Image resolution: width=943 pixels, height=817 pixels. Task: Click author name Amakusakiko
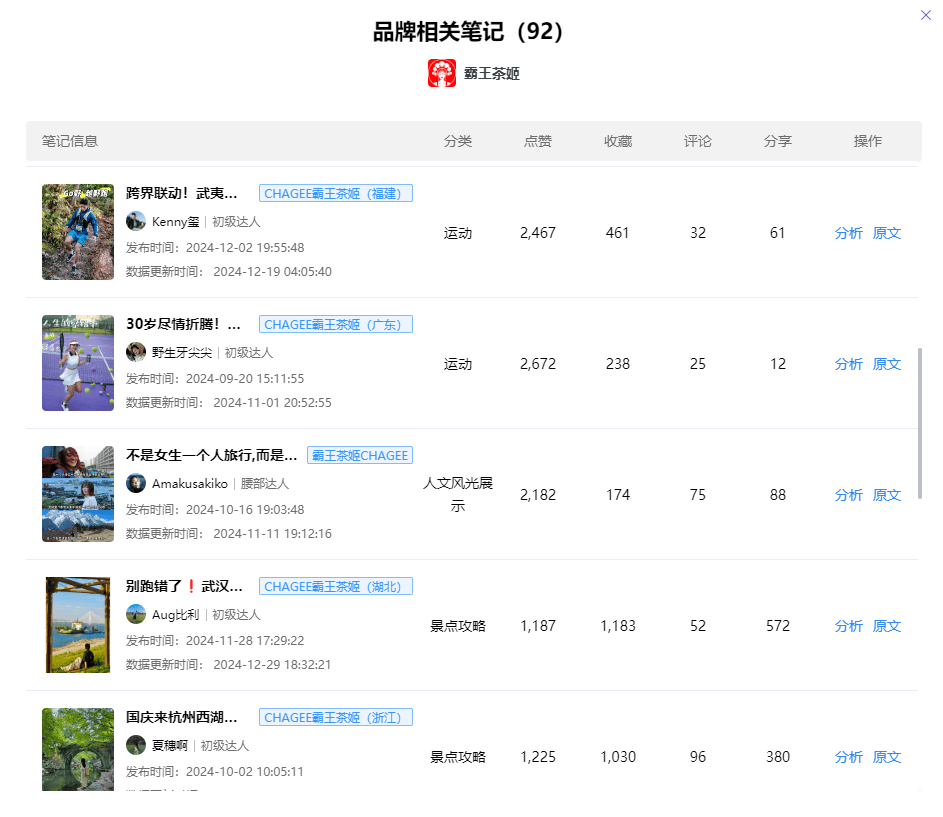pos(190,484)
